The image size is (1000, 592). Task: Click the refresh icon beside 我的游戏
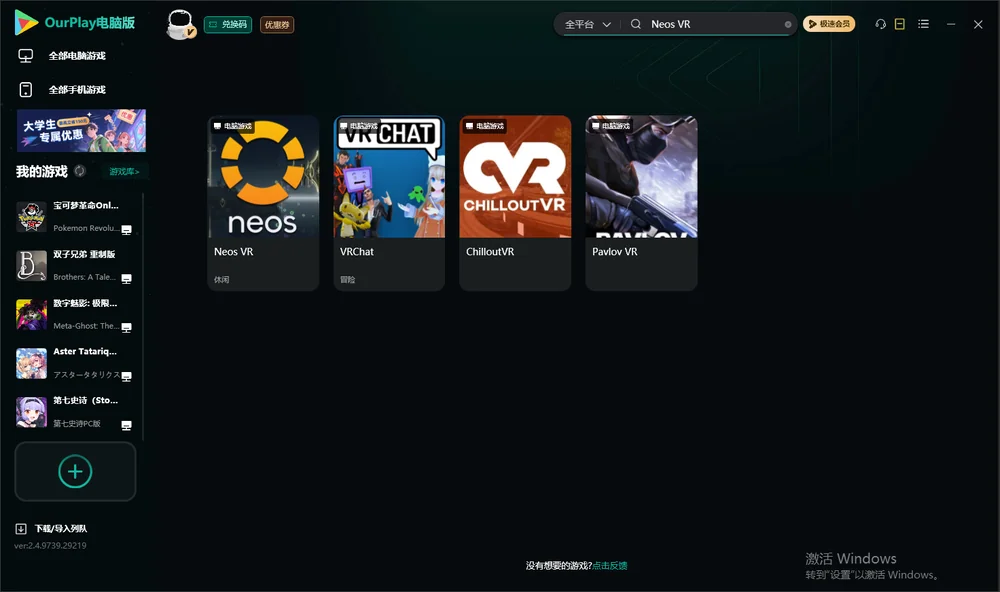80,171
